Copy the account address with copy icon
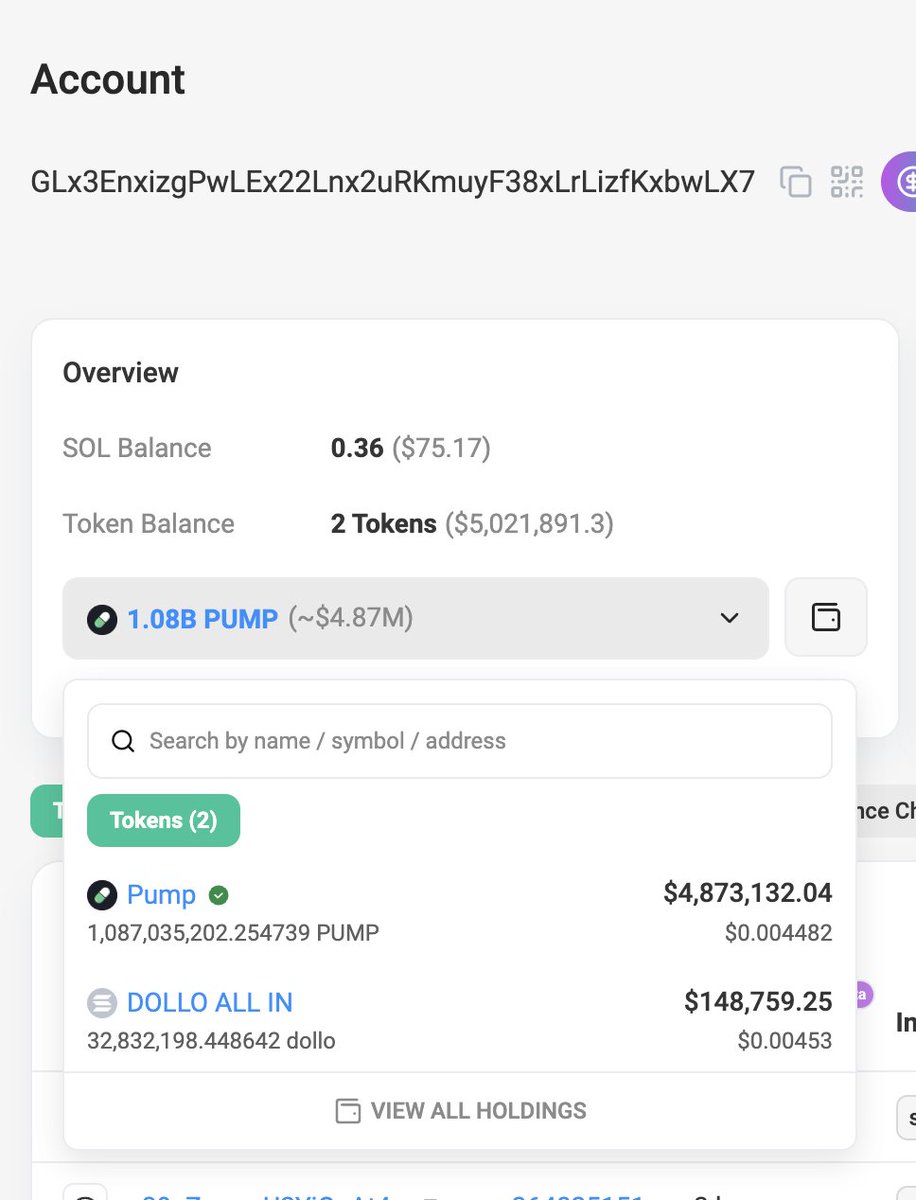Screen dimensions: 916x1200 point(795,181)
